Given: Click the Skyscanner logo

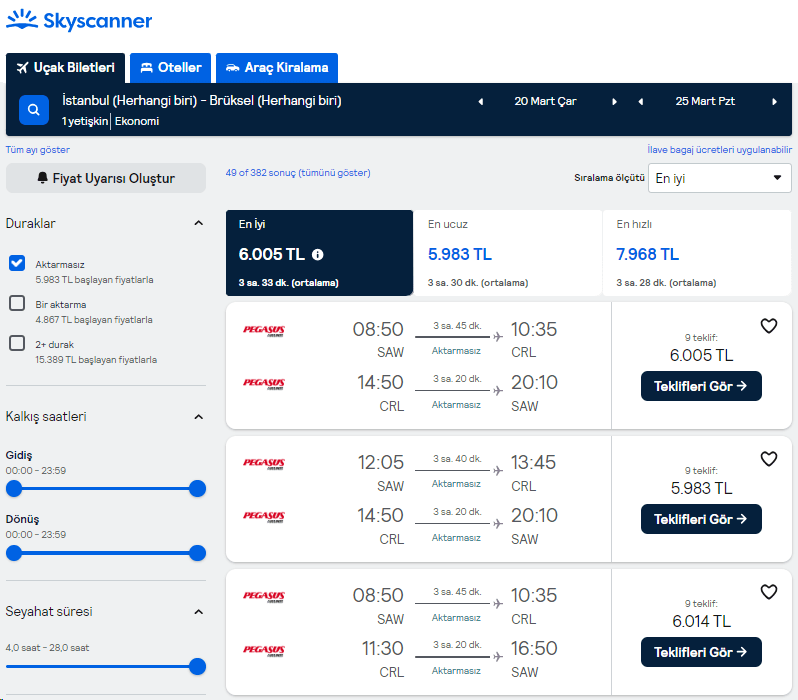Looking at the screenshot, I should coord(79,20).
